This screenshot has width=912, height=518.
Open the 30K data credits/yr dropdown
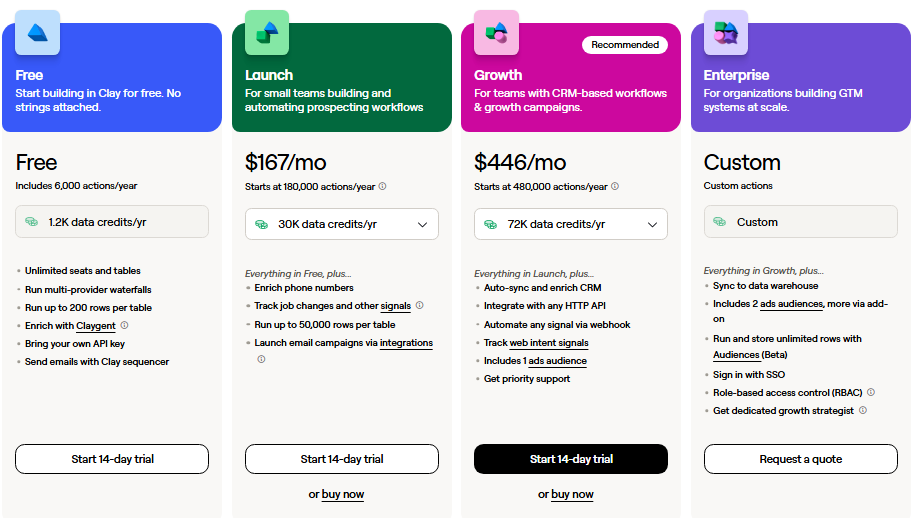click(342, 224)
